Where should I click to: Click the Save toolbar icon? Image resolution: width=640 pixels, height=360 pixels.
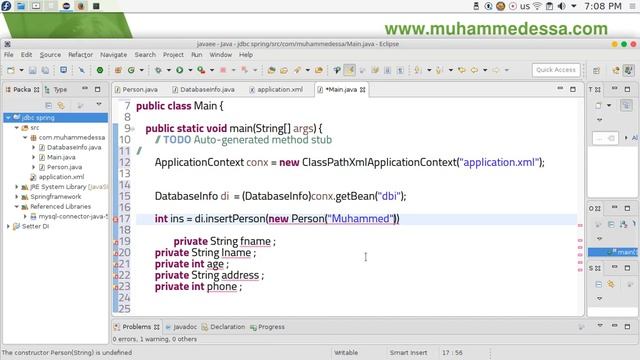point(33,70)
